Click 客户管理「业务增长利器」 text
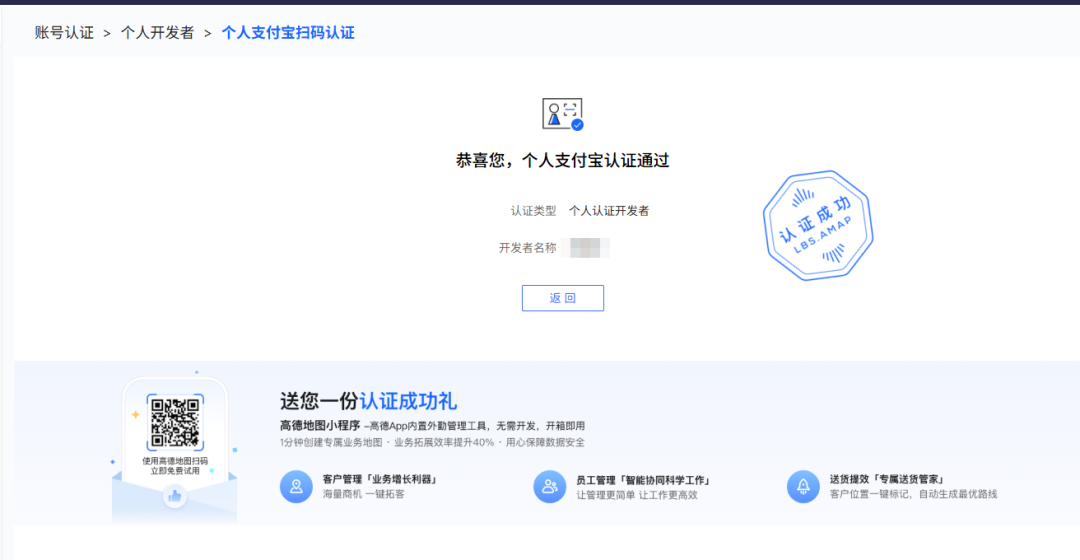Screen dimensions: 1080x560 pos(381,479)
